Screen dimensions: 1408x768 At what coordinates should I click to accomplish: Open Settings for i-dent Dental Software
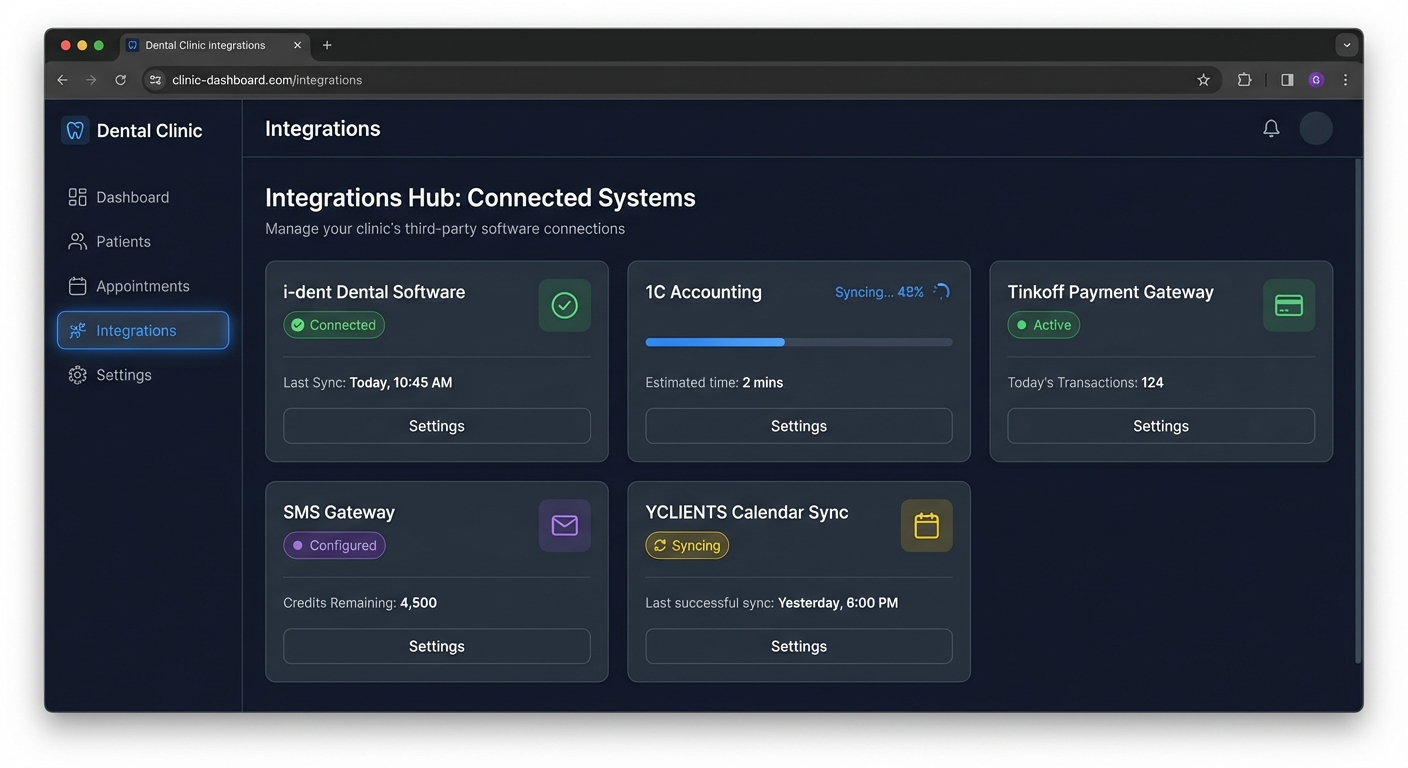(436, 426)
